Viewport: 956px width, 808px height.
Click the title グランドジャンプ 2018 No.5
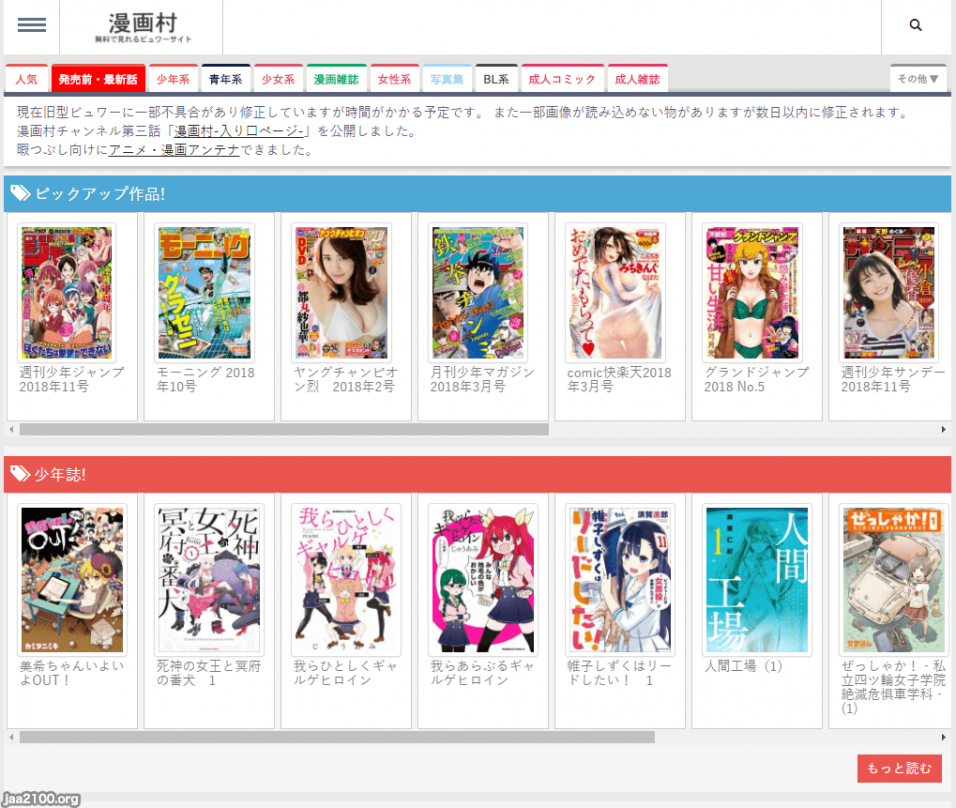757,379
